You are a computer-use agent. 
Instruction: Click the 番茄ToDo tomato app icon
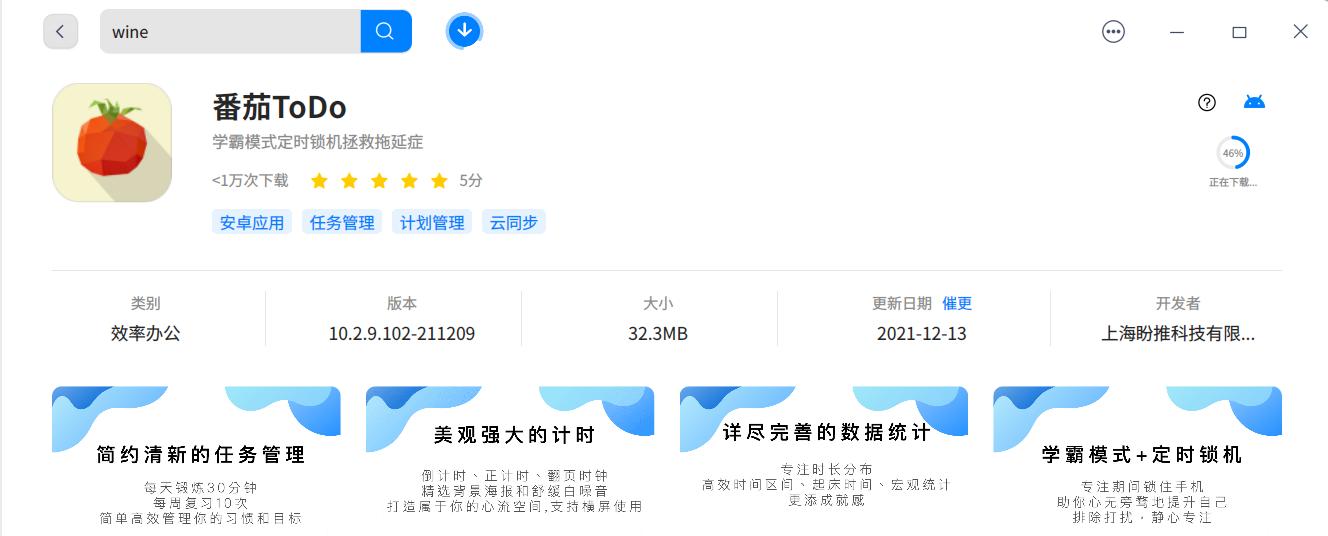pyautogui.click(x=112, y=142)
